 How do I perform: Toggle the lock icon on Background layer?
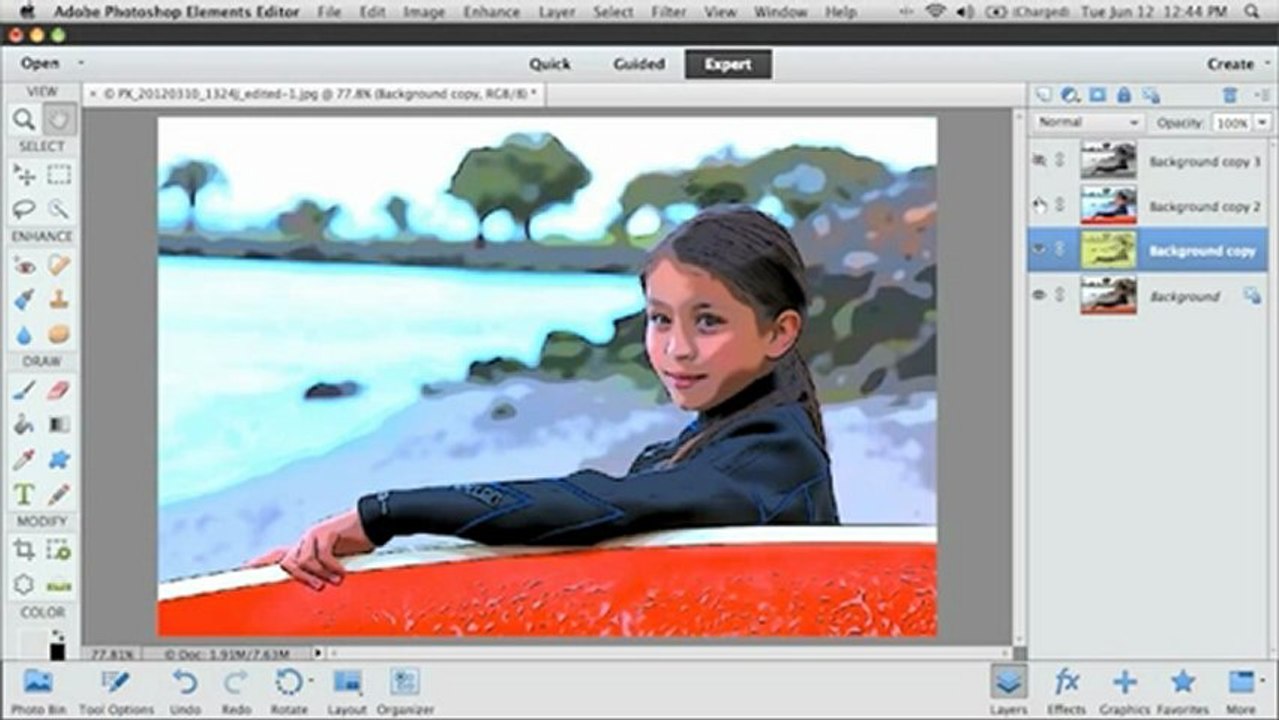pyautogui.click(x=1252, y=295)
